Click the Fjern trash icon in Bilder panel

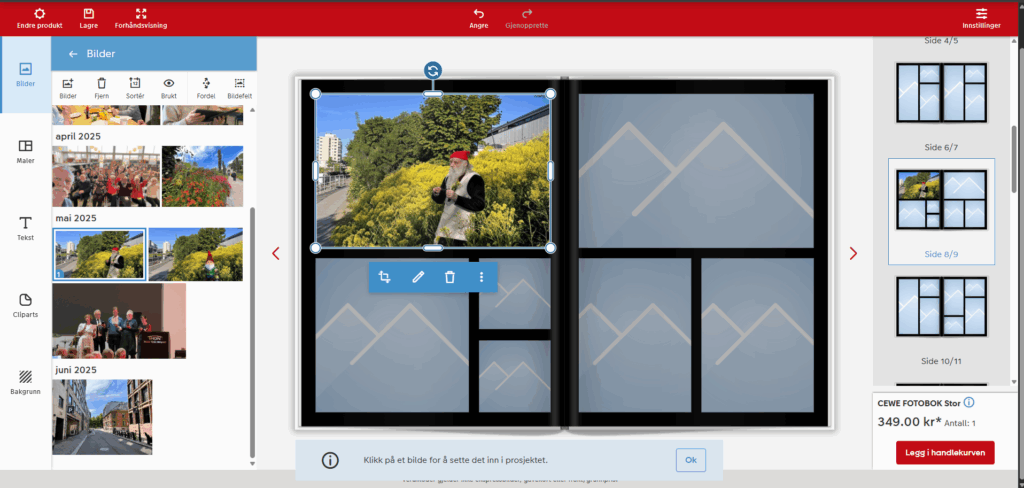(101, 88)
